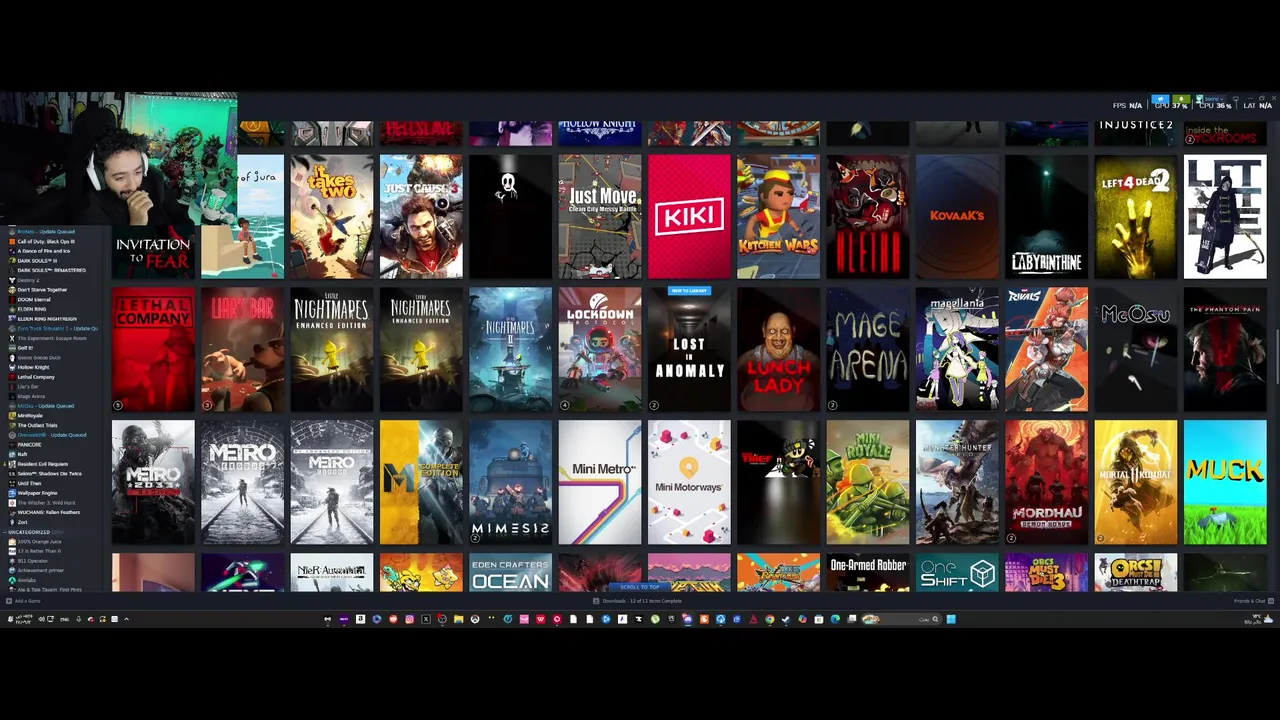This screenshot has height=720, width=1280.
Task: Click the Wallpaper Engine sidebar icon
Action: (12, 493)
